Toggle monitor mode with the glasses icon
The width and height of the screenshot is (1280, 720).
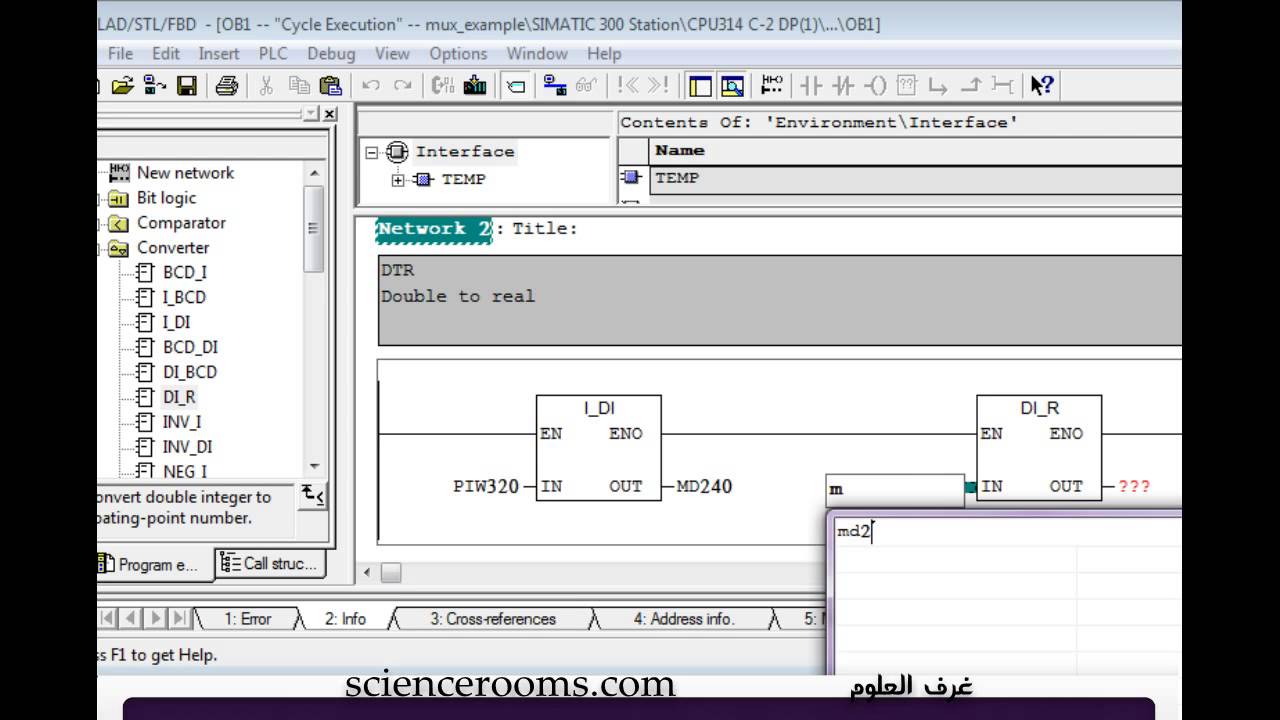(x=587, y=86)
